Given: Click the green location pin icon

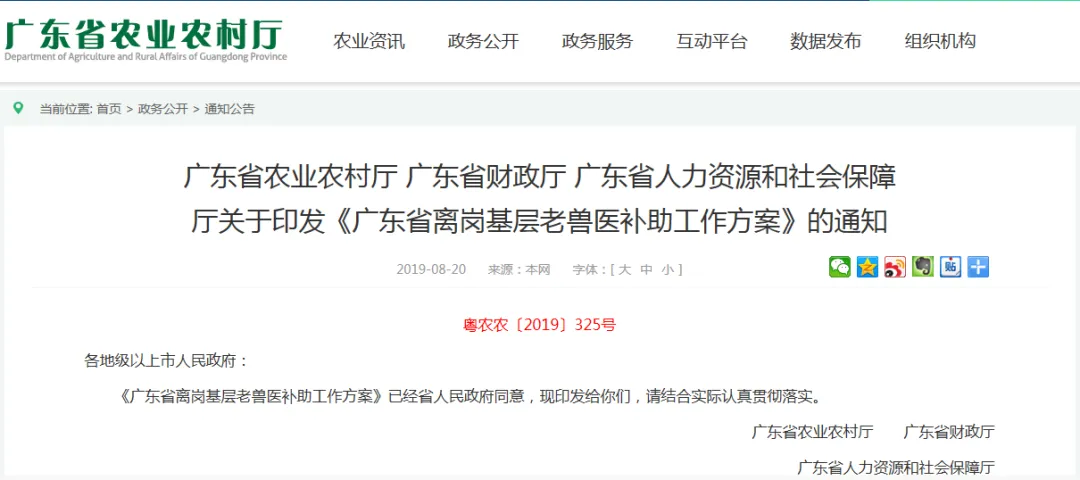Looking at the screenshot, I should pyautogui.click(x=19, y=108).
